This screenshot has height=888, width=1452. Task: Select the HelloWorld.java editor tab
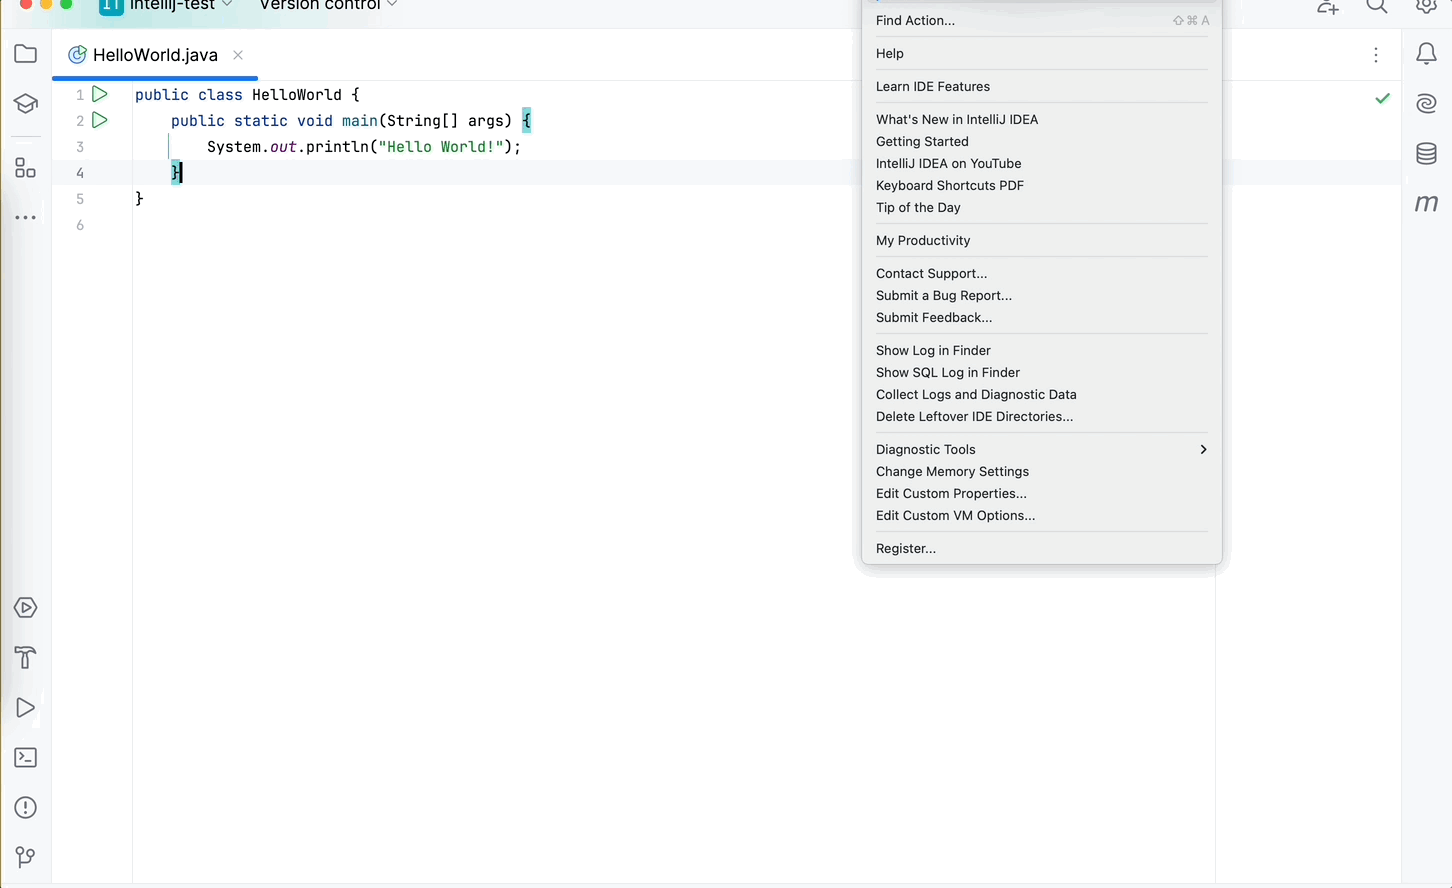tap(155, 55)
